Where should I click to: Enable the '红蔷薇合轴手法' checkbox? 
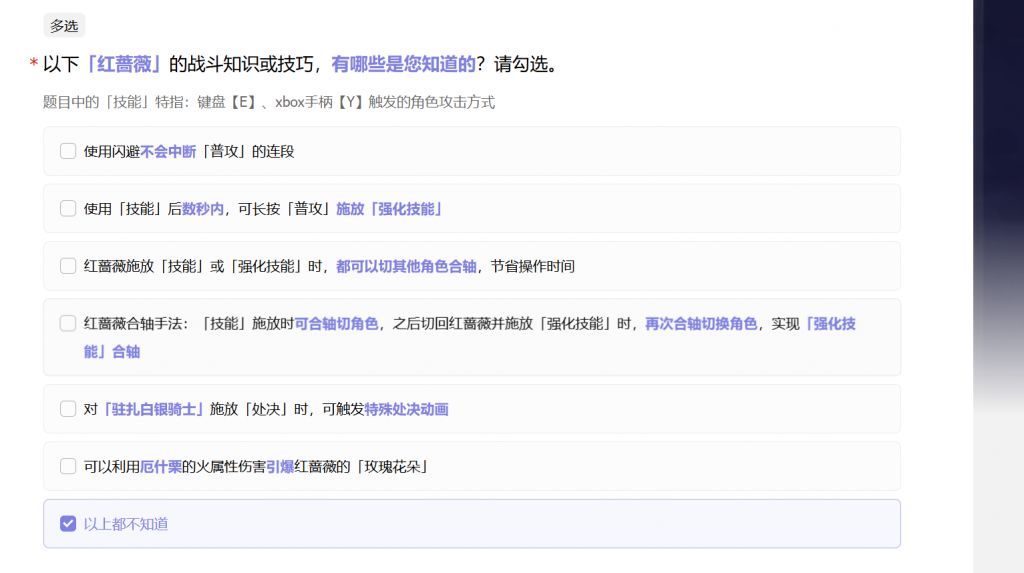coord(68,323)
